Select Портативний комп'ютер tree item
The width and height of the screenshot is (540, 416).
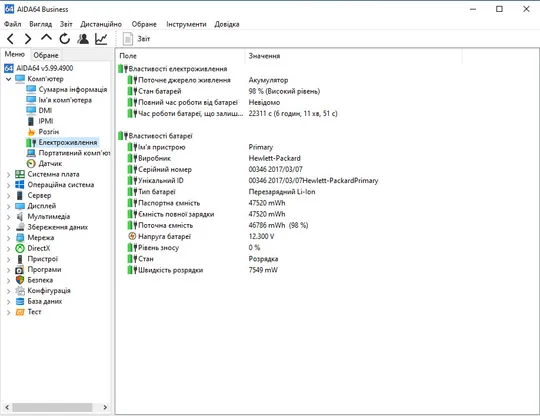pyautogui.click(x=74, y=153)
